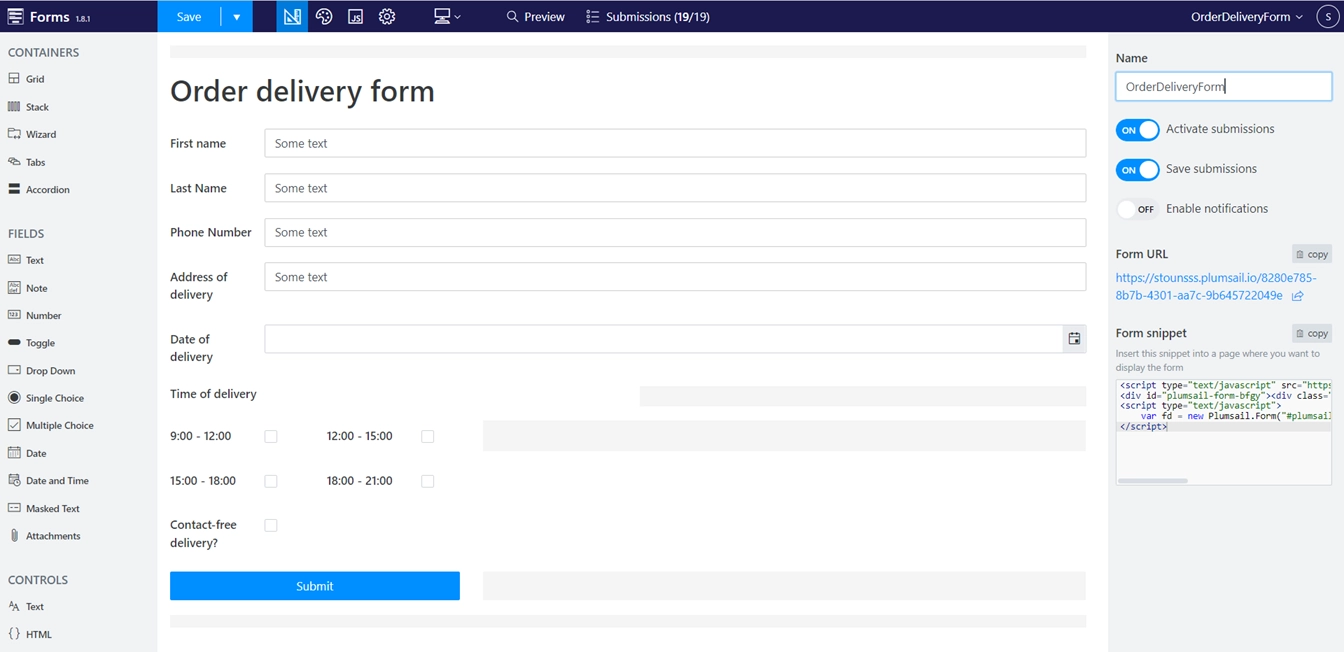Expand the Save options dropdown arrow

[237, 17]
